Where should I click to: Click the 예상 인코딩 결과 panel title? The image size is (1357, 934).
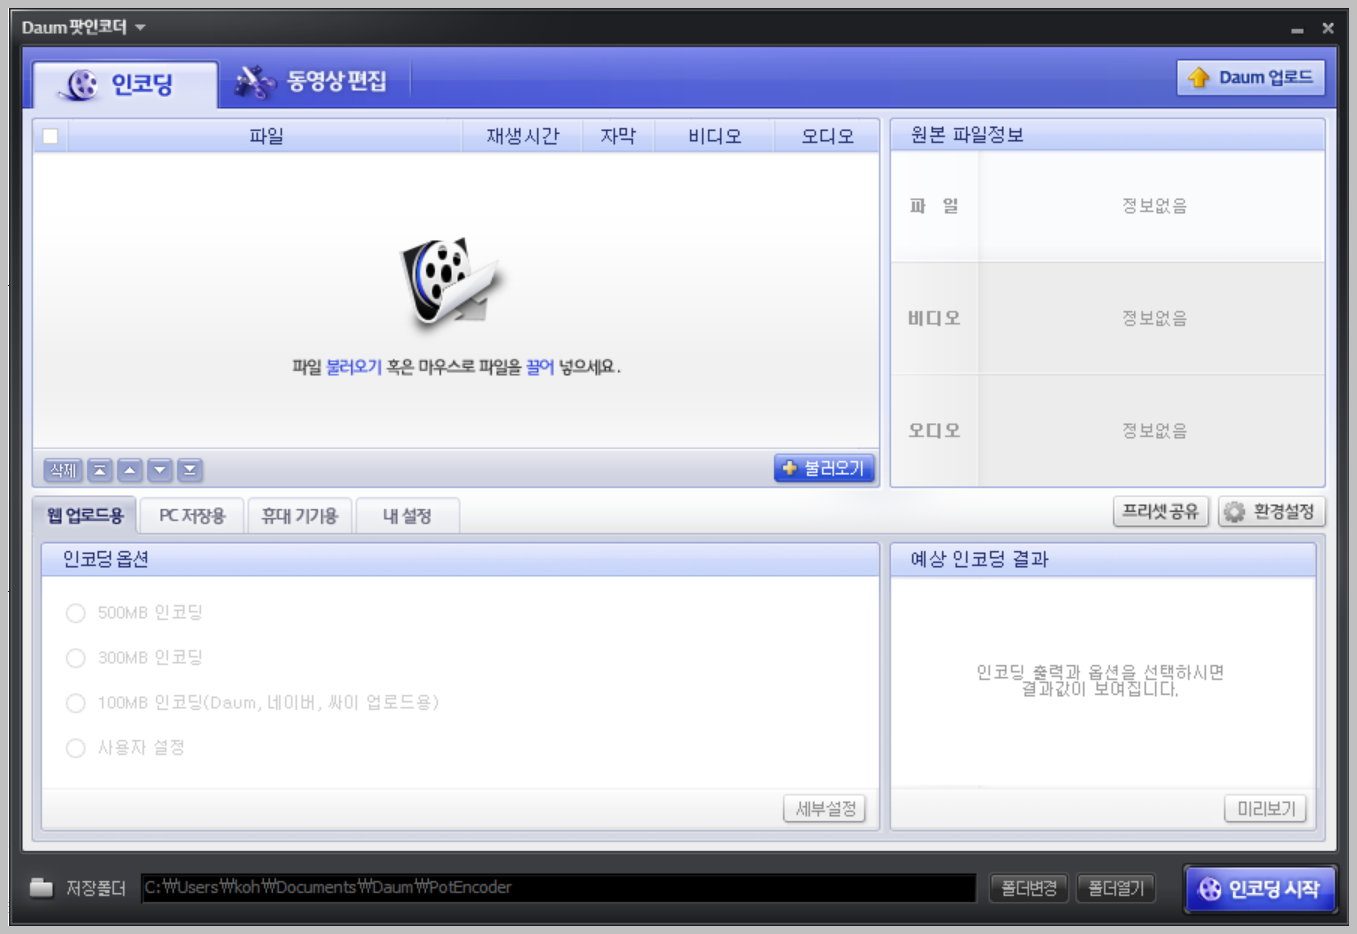click(979, 559)
